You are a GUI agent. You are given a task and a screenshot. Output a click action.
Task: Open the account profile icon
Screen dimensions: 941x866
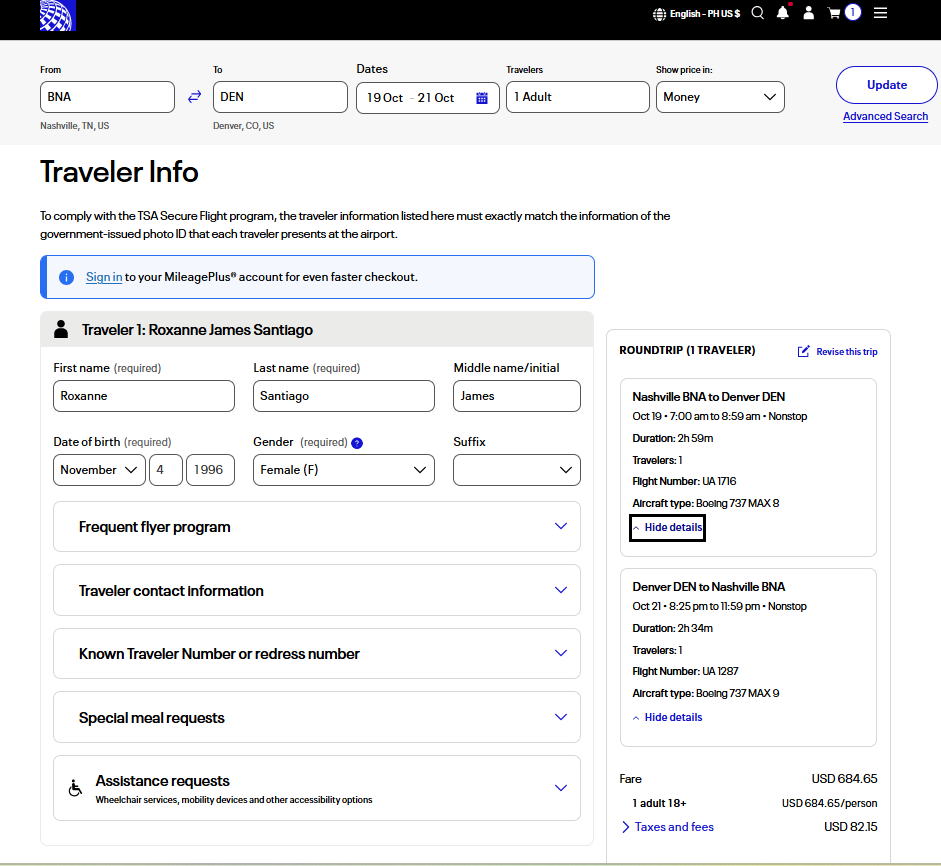click(809, 13)
